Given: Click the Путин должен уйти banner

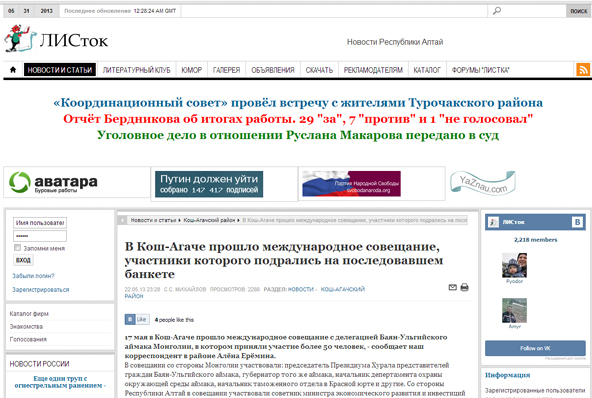Looking at the screenshot, I should coord(209,184).
